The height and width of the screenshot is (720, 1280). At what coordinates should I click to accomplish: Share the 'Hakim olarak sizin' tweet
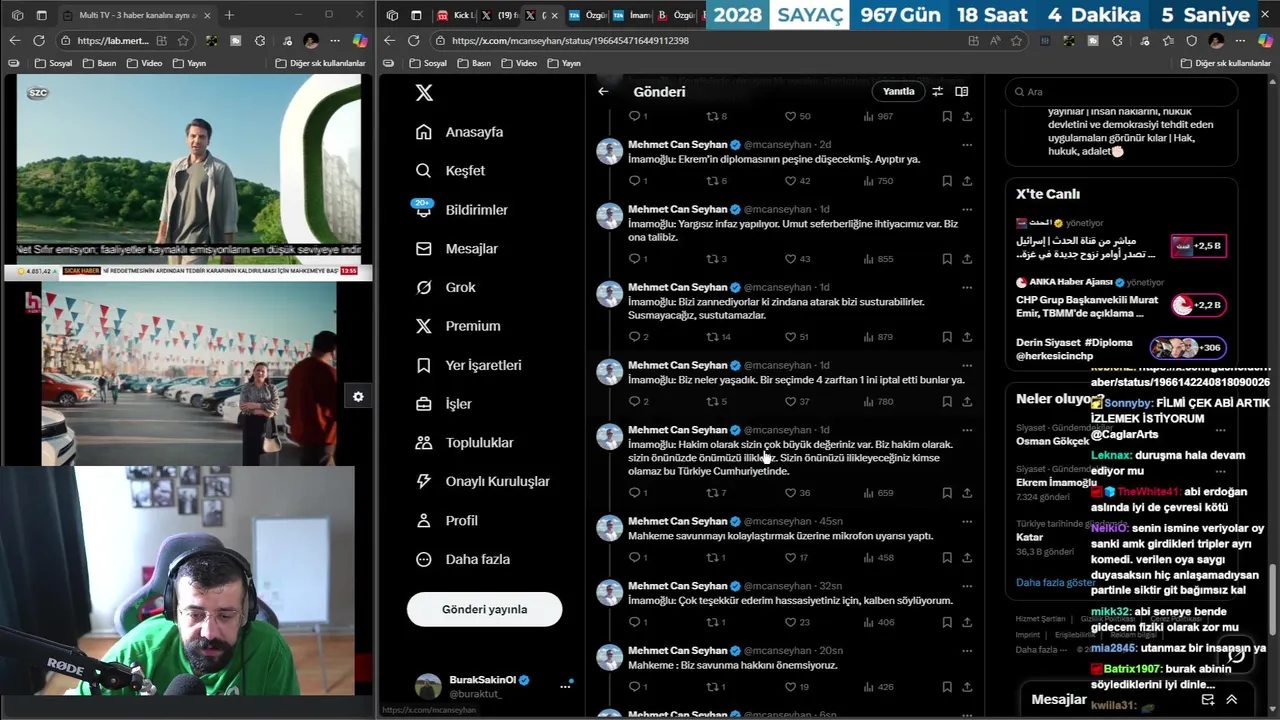point(967,493)
